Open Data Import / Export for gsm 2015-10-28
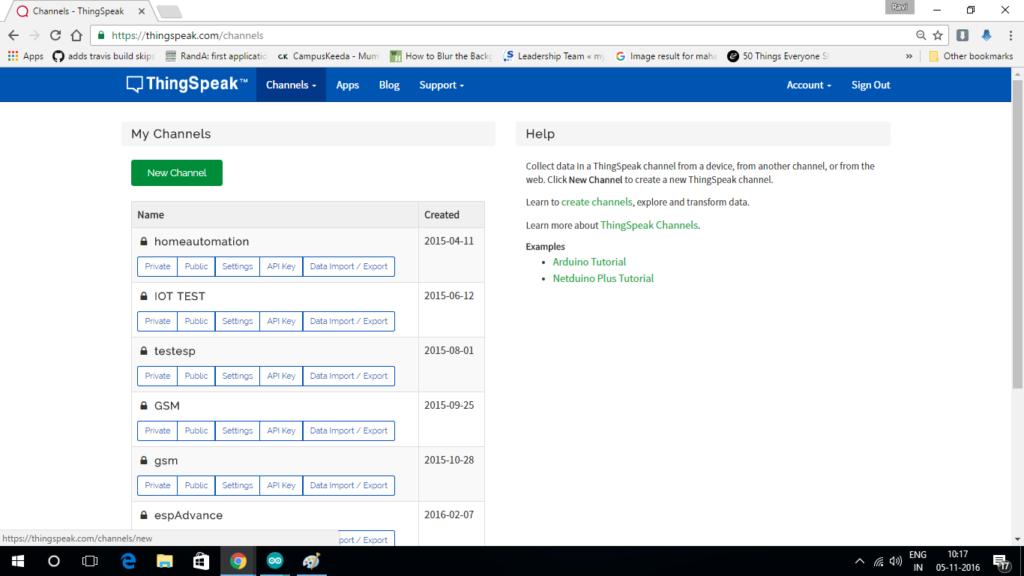The width and height of the screenshot is (1024, 576). pyautogui.click(x=349, y=486)
